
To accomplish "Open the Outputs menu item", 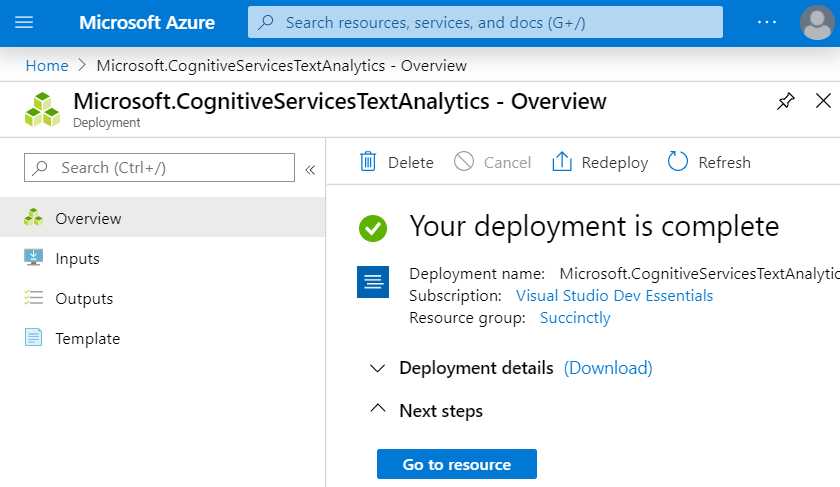I will [x=162, y=298].
